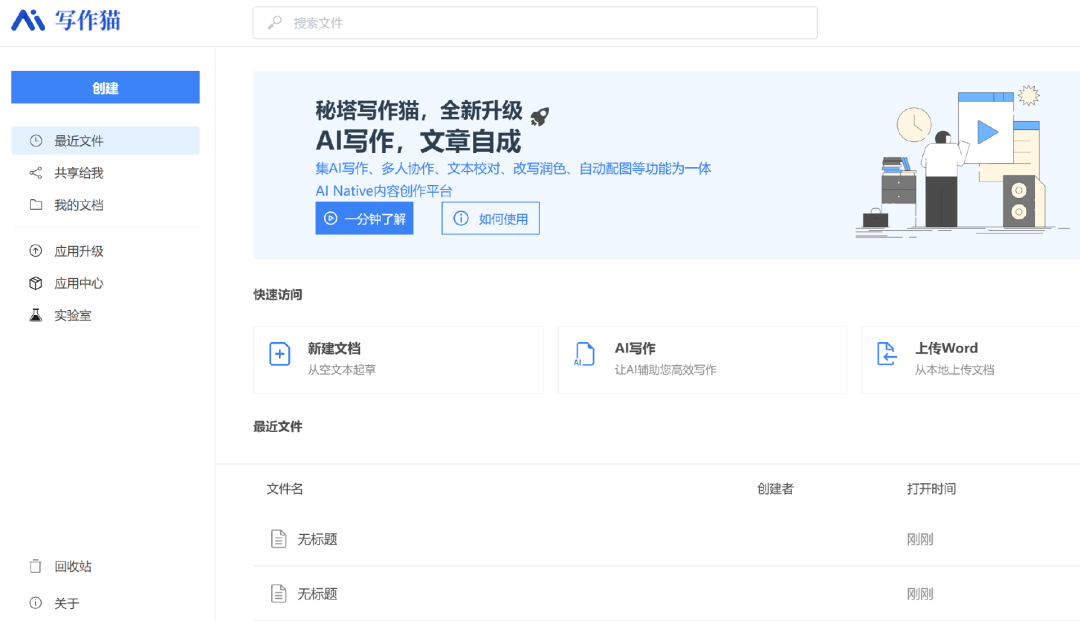Image resolution: width=1080 pixels, height=621 pixels.
Task: Click the clock icon beside 最近文件
Action: tap(36, 140)
